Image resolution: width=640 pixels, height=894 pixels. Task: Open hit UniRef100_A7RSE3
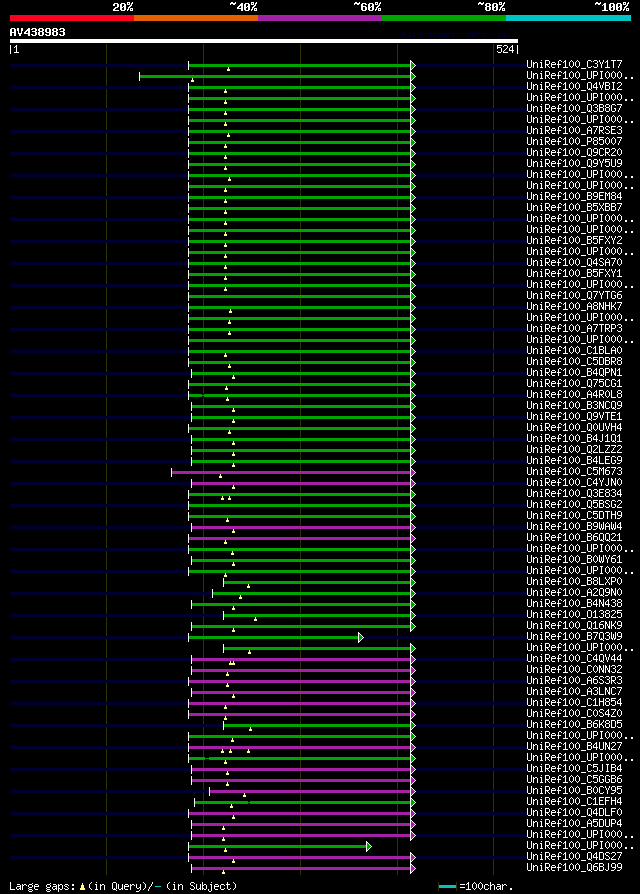tap(574, 131)
